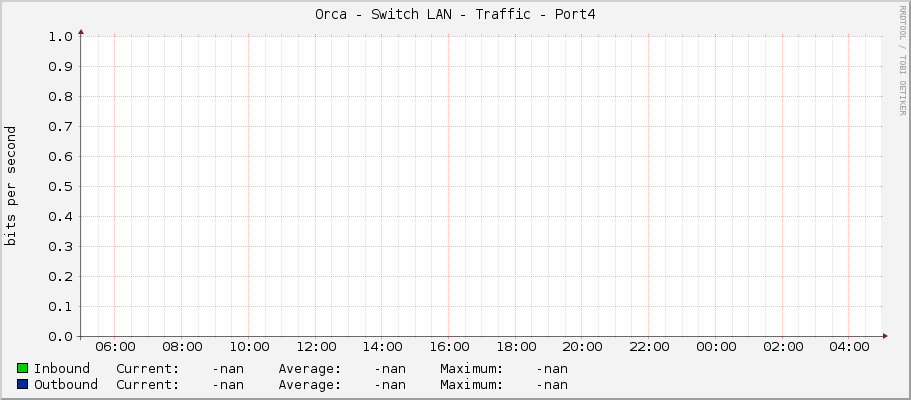Click the 1.0 y-axis value
This screenshot has width=911, height=400.
coord(60,37)
